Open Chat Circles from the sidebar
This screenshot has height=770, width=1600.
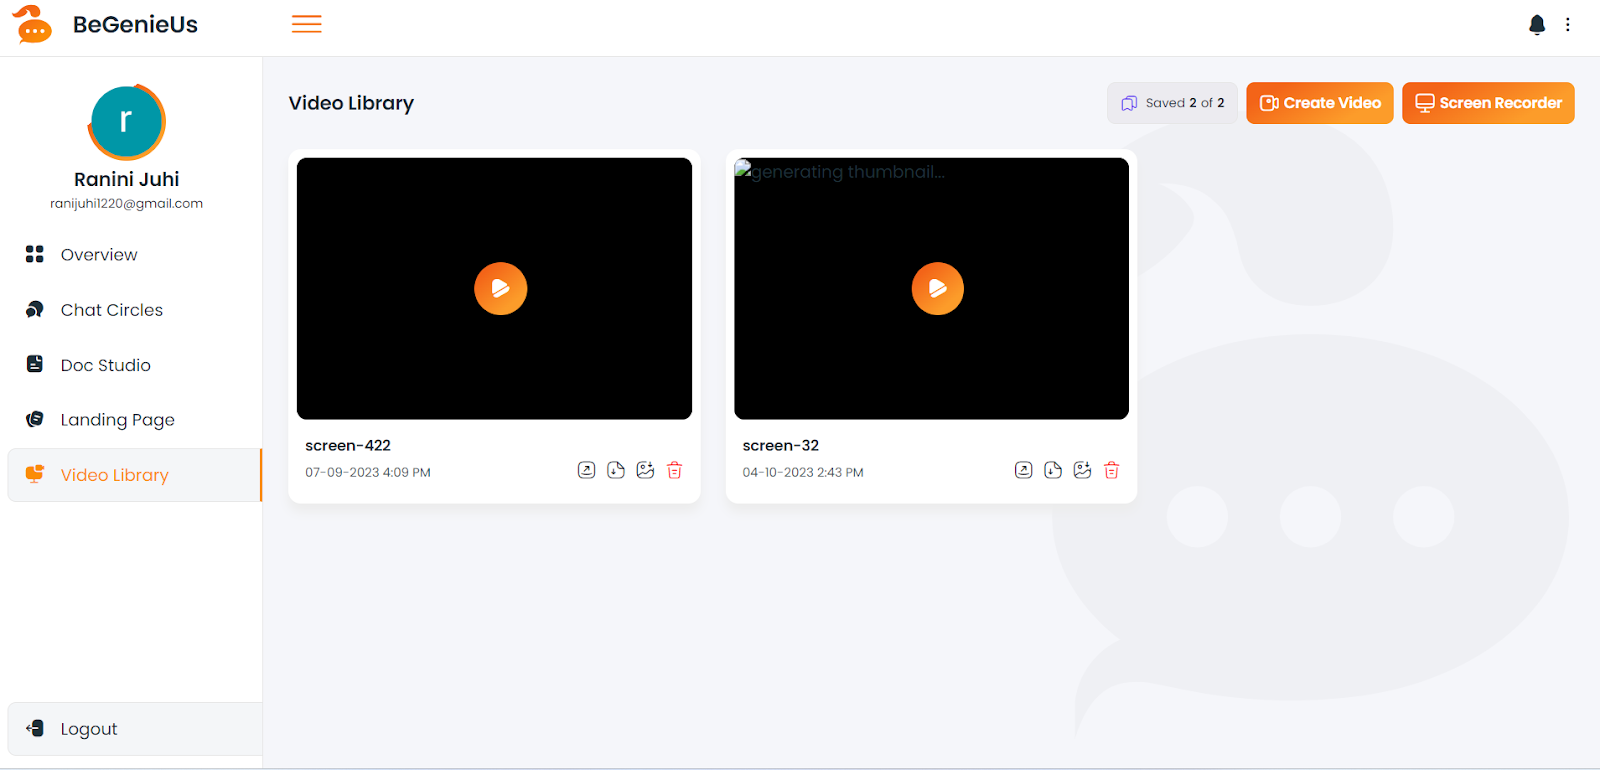click(111, 310)
